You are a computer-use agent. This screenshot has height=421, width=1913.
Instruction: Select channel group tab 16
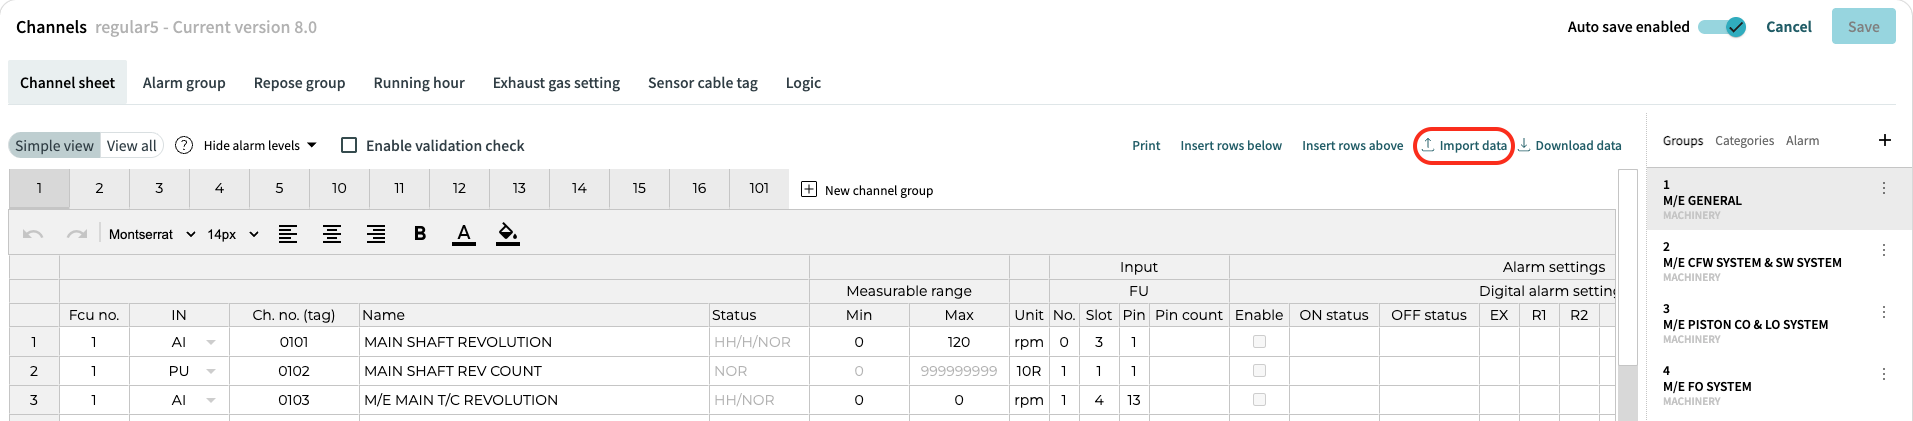tap(699, 188)
